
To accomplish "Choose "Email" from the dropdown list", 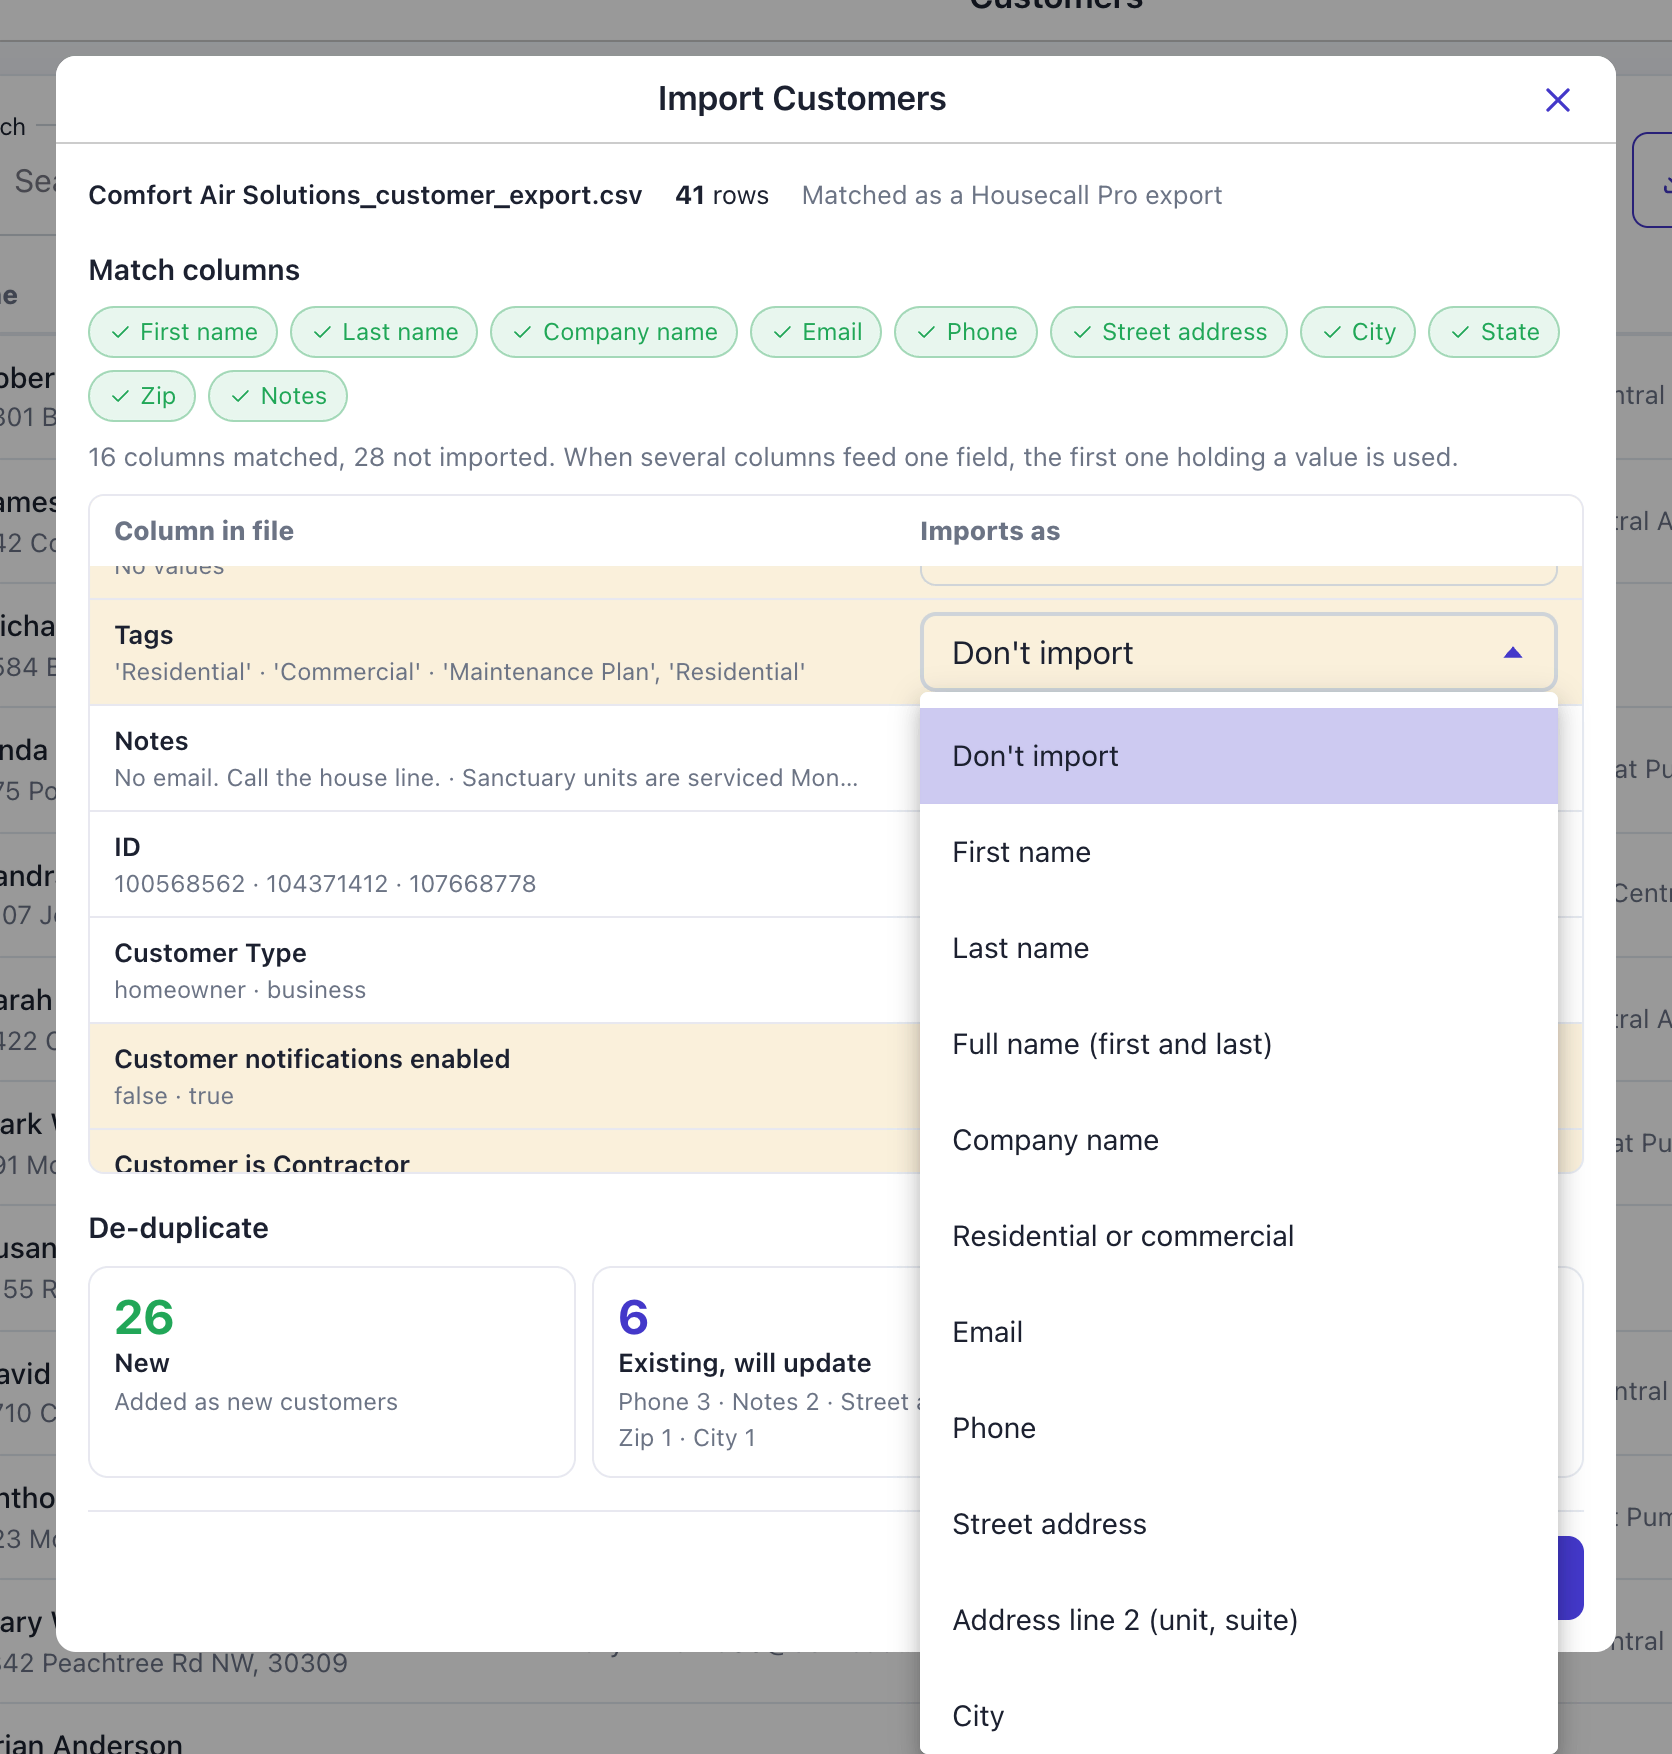I will 1238,1332.
